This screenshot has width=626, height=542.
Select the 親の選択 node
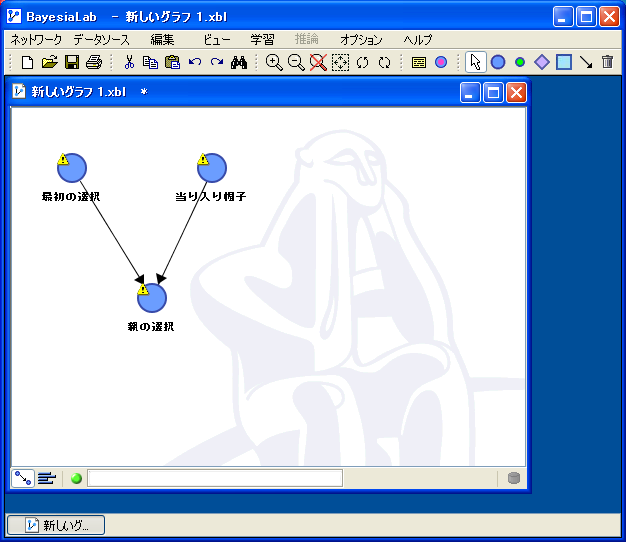coord(152,298)
